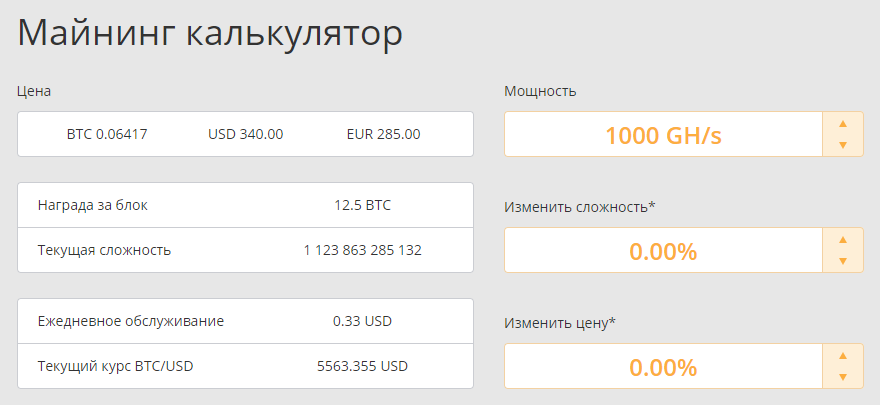Click the Текущая сложность row label
This screenshot has width=880, height=405.
(104, 250)
